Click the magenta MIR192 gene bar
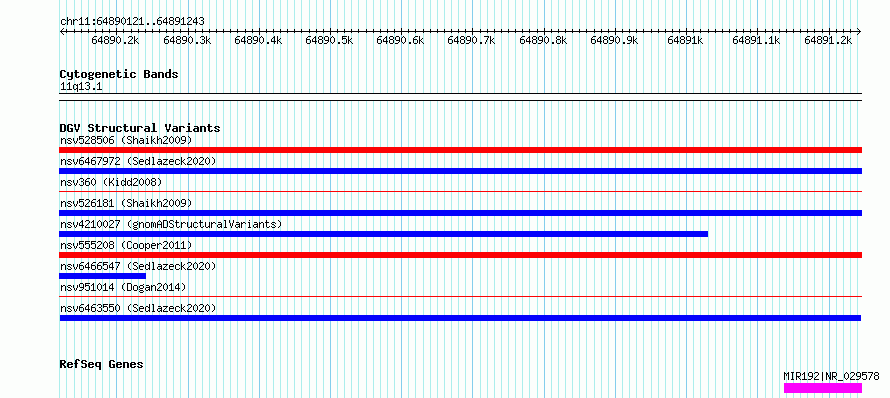This screenshot has width=890, height=398. [x=823, y=388]
